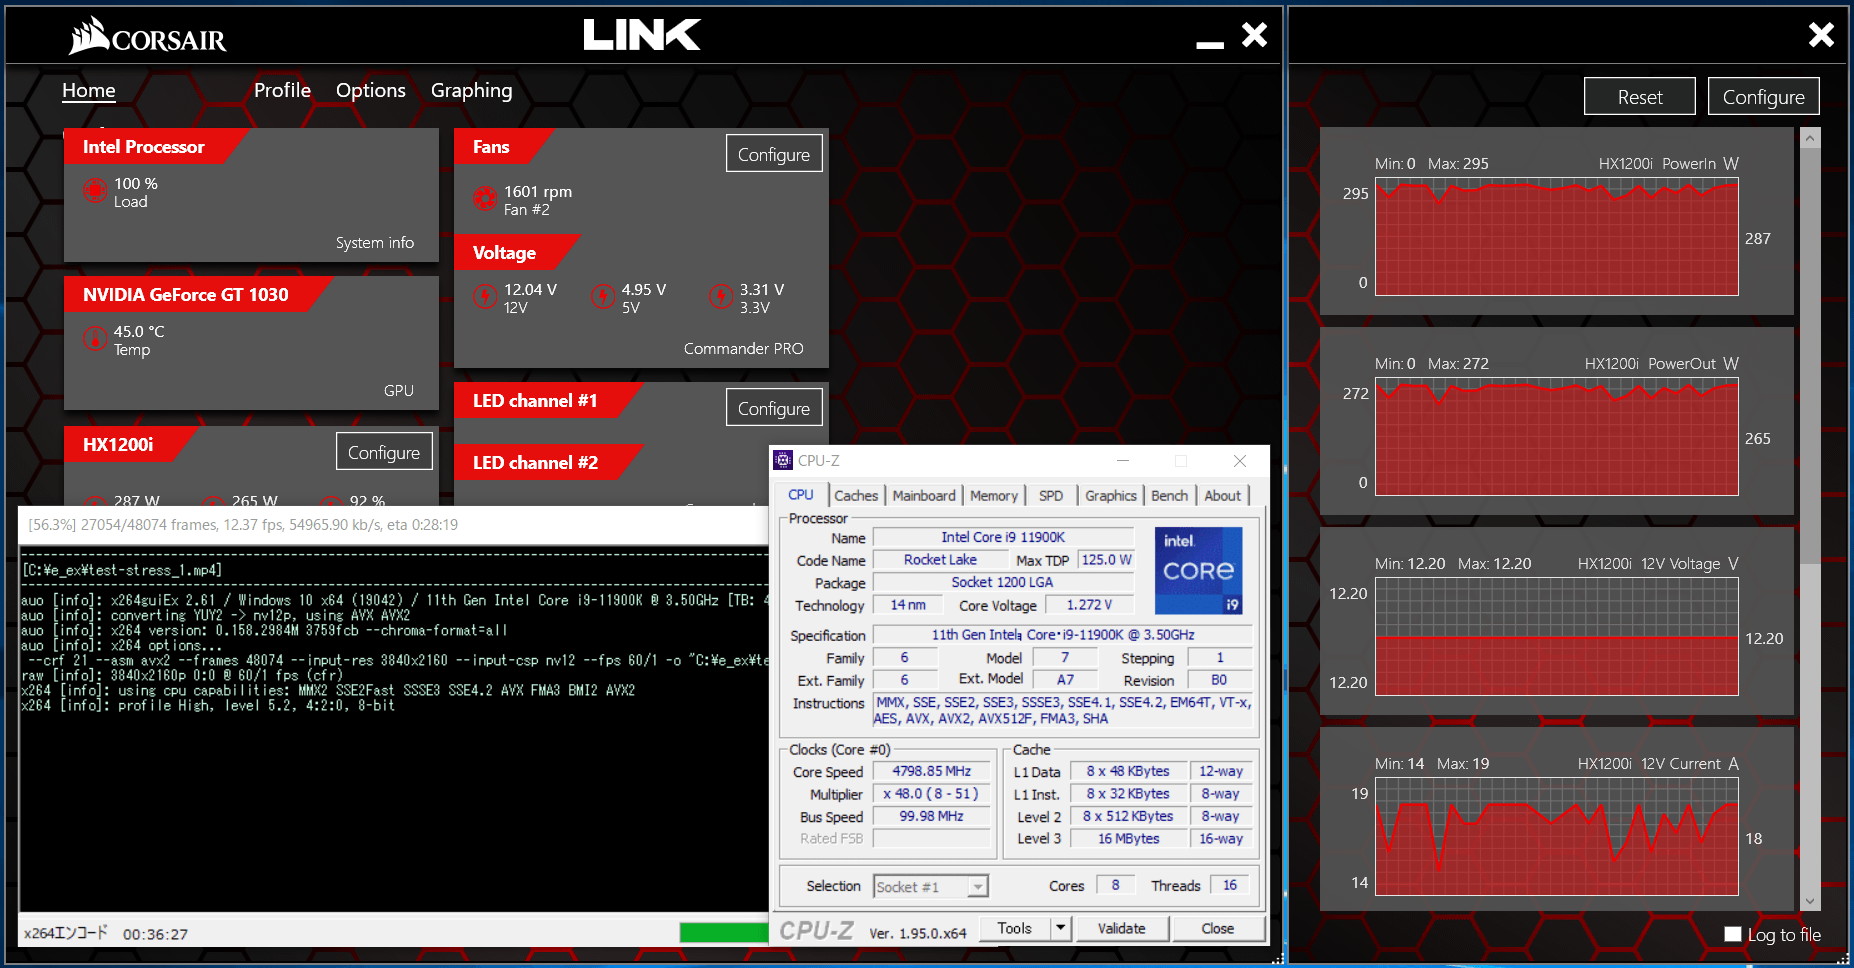Click the scrollbar down arrow in graph panel
The height and width of the screenshot is (968, 1854).
(x=1809, y=901)
